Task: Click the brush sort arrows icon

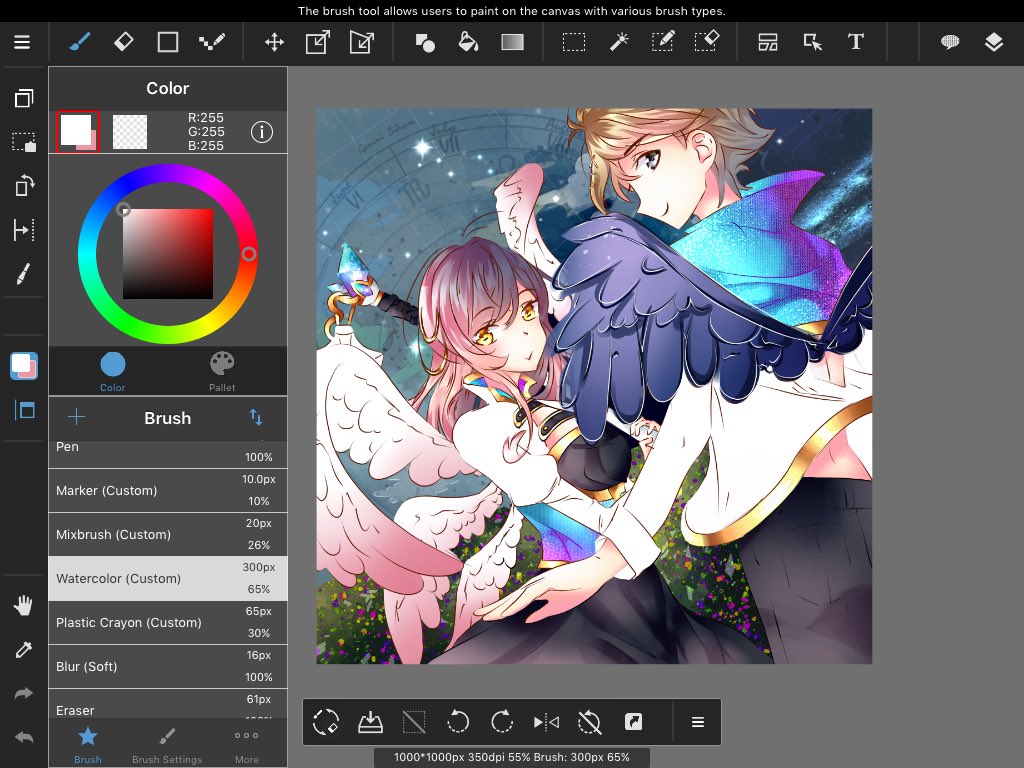Action: (x=256, y=417)
